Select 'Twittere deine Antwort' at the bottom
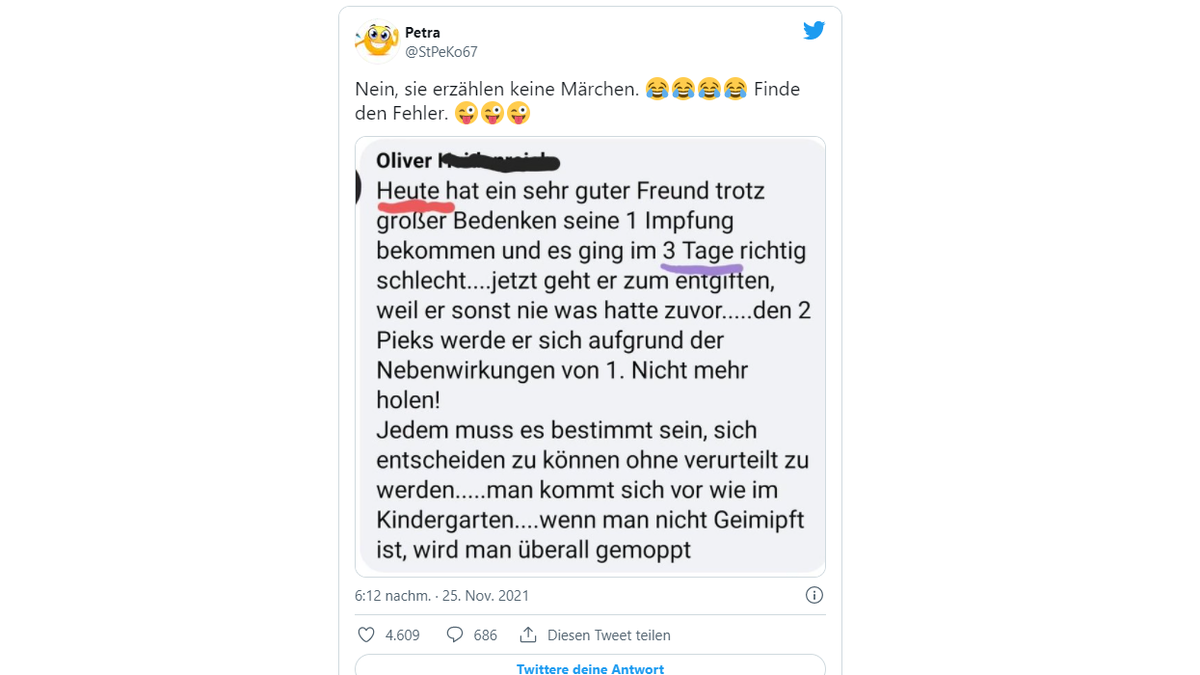The width and height of the screenshot is (1200, 675). 590,667
